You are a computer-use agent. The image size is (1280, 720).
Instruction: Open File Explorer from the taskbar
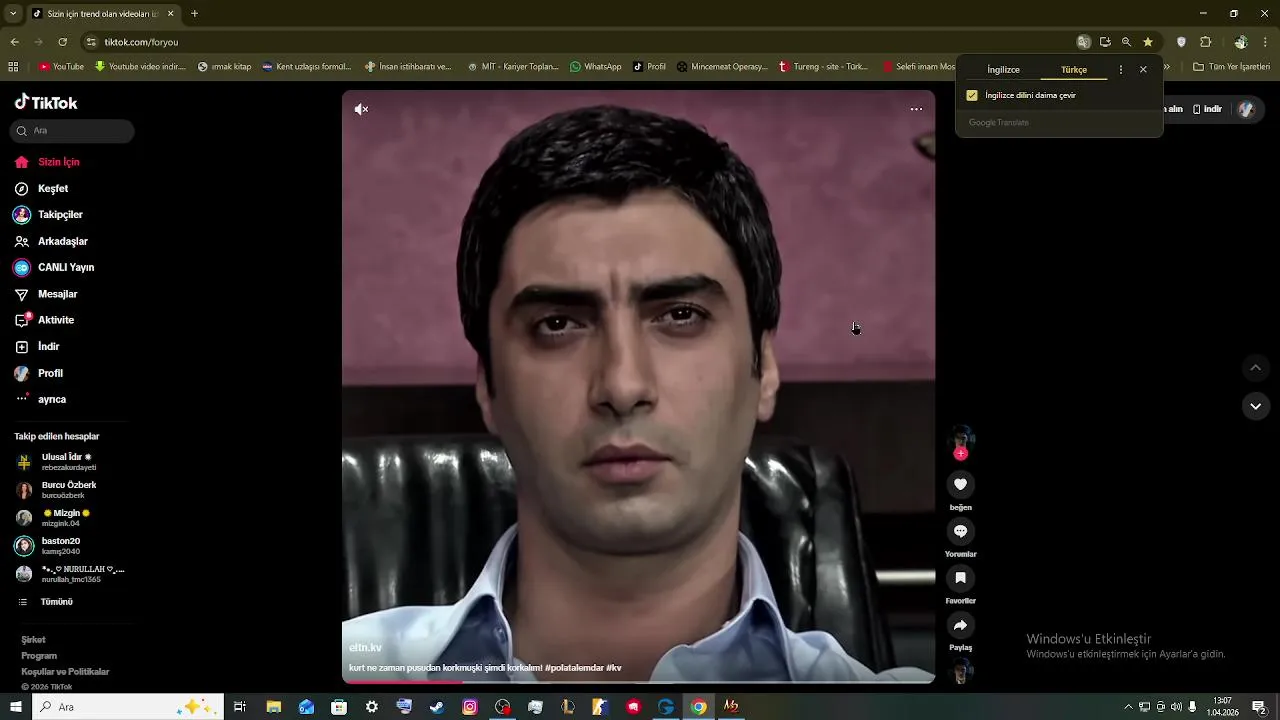point(273,707)
